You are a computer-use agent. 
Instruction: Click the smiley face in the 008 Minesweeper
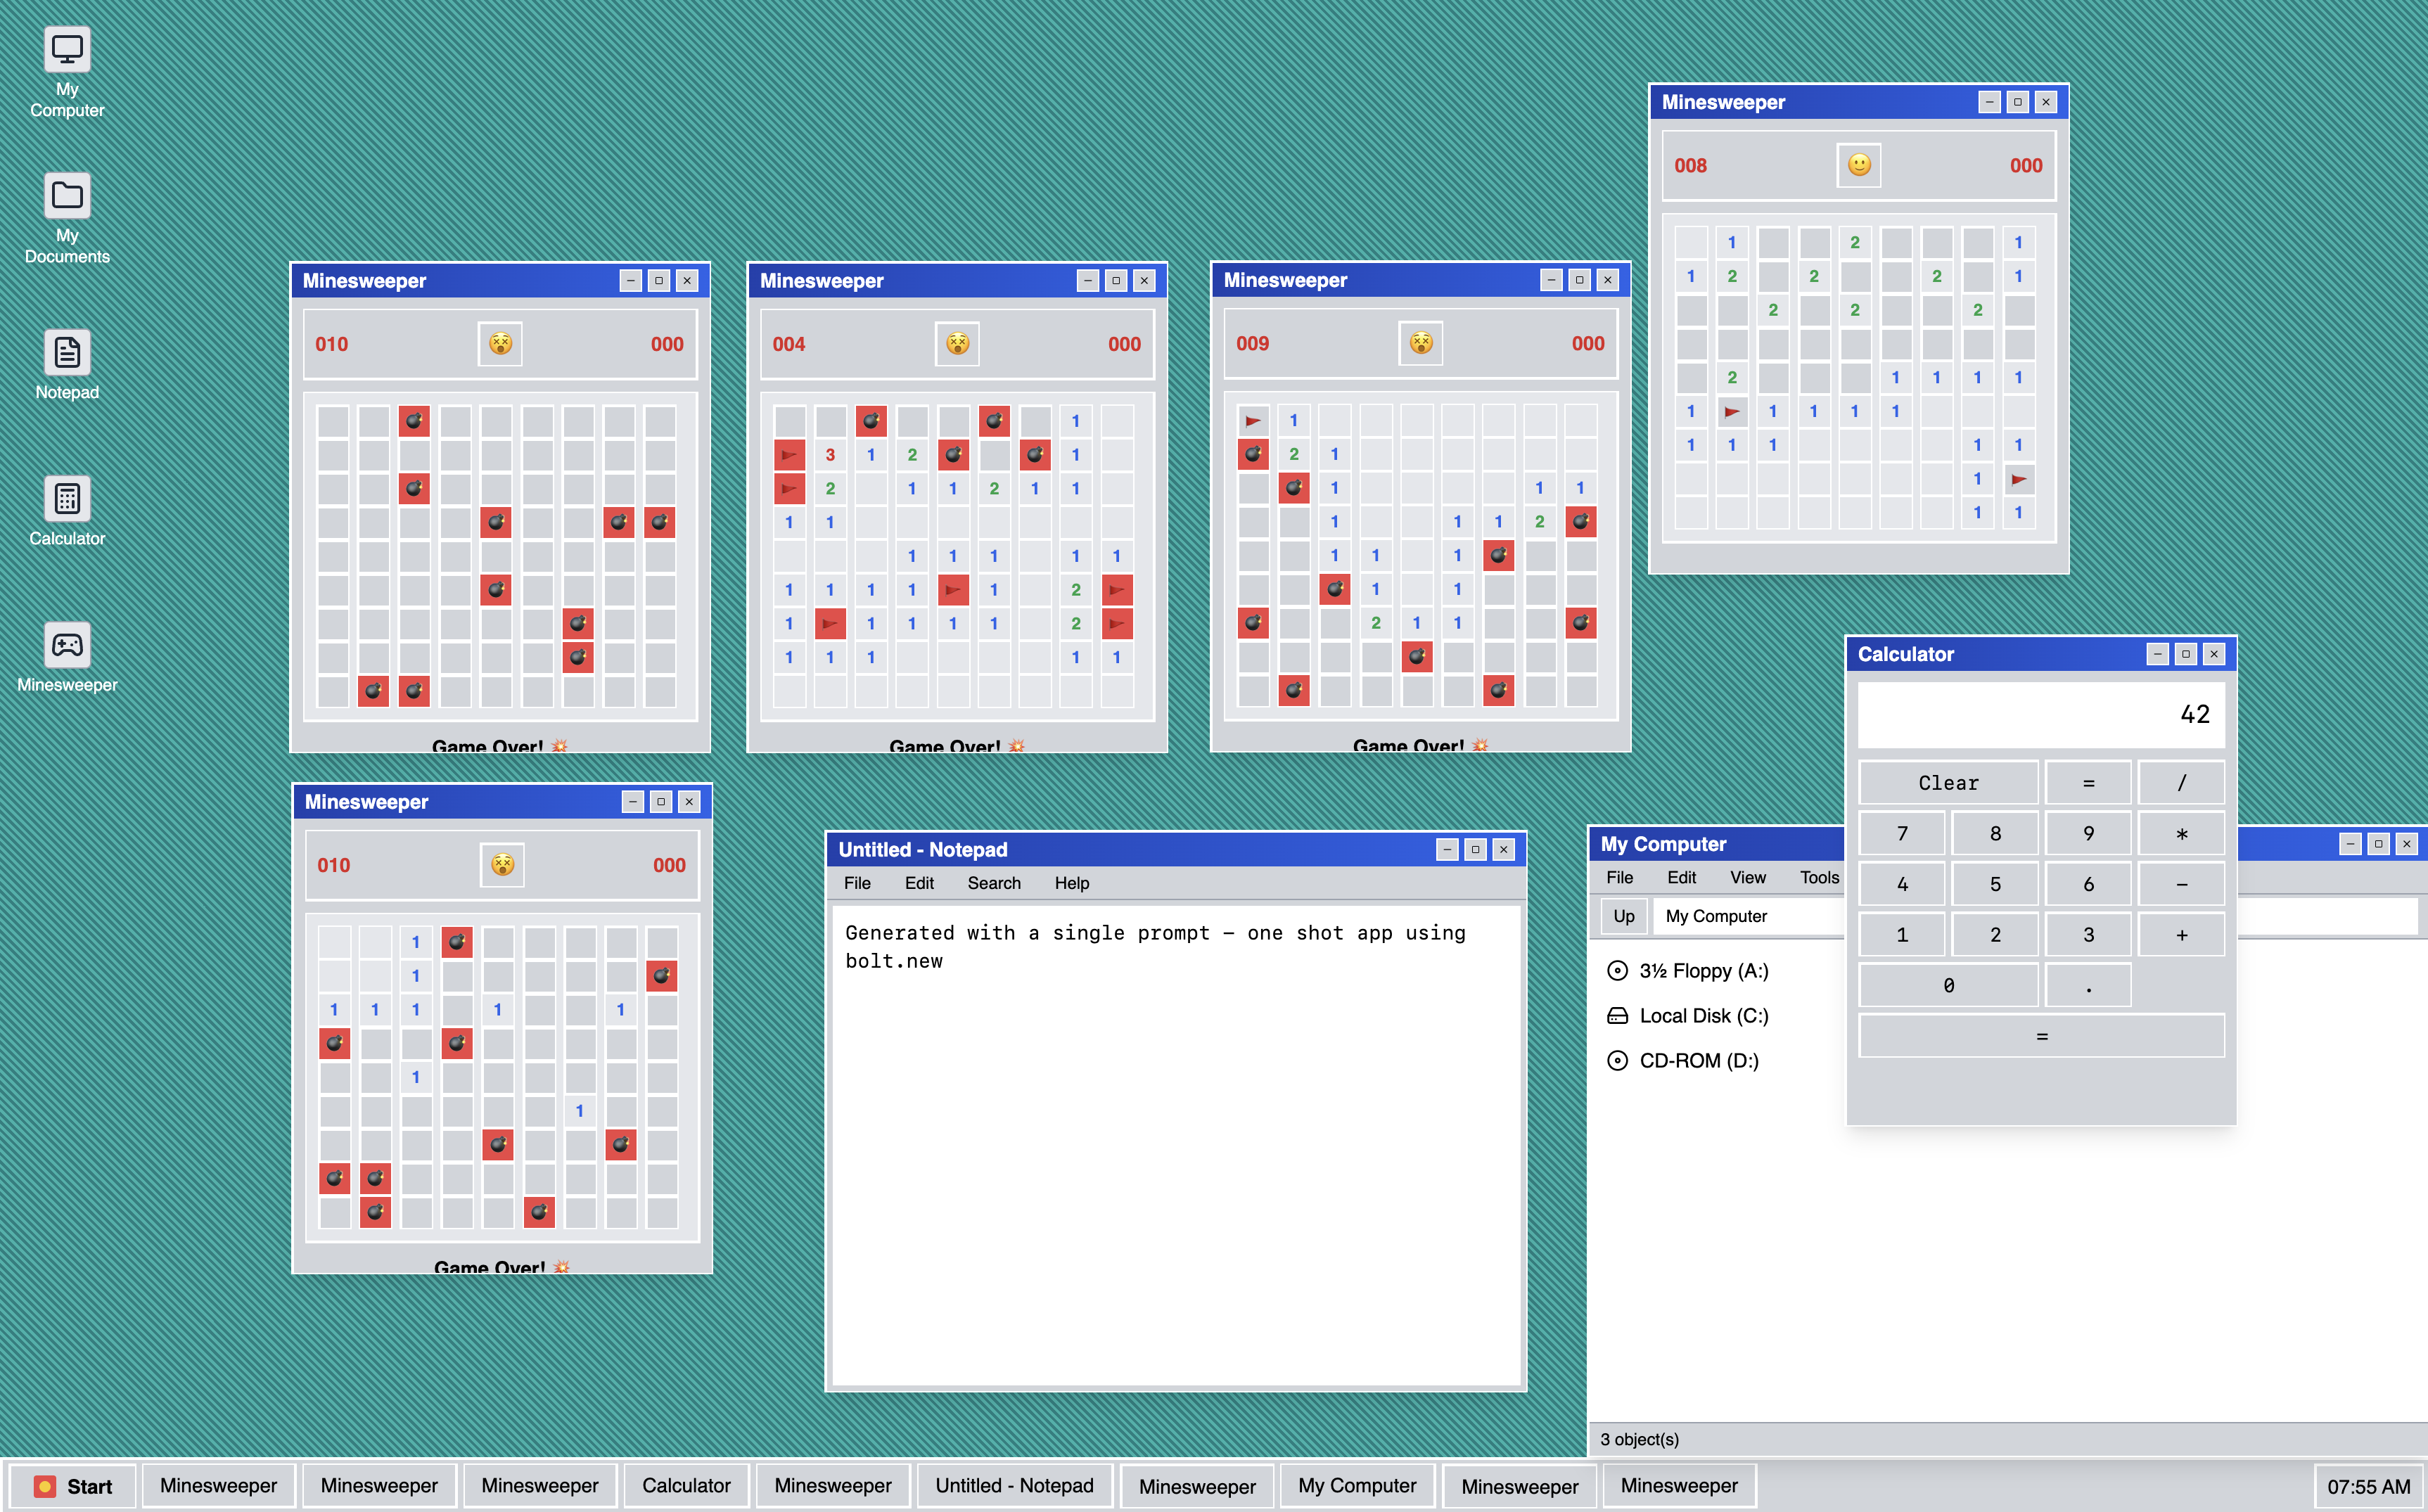click(1858, 165)
